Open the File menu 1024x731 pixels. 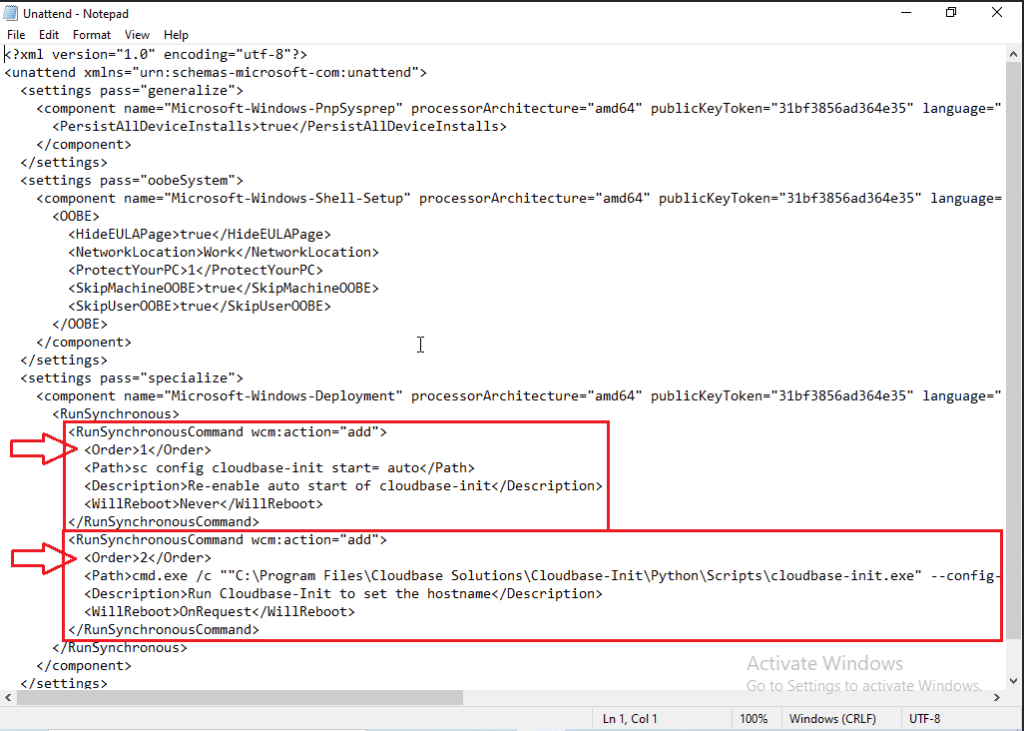16,34
